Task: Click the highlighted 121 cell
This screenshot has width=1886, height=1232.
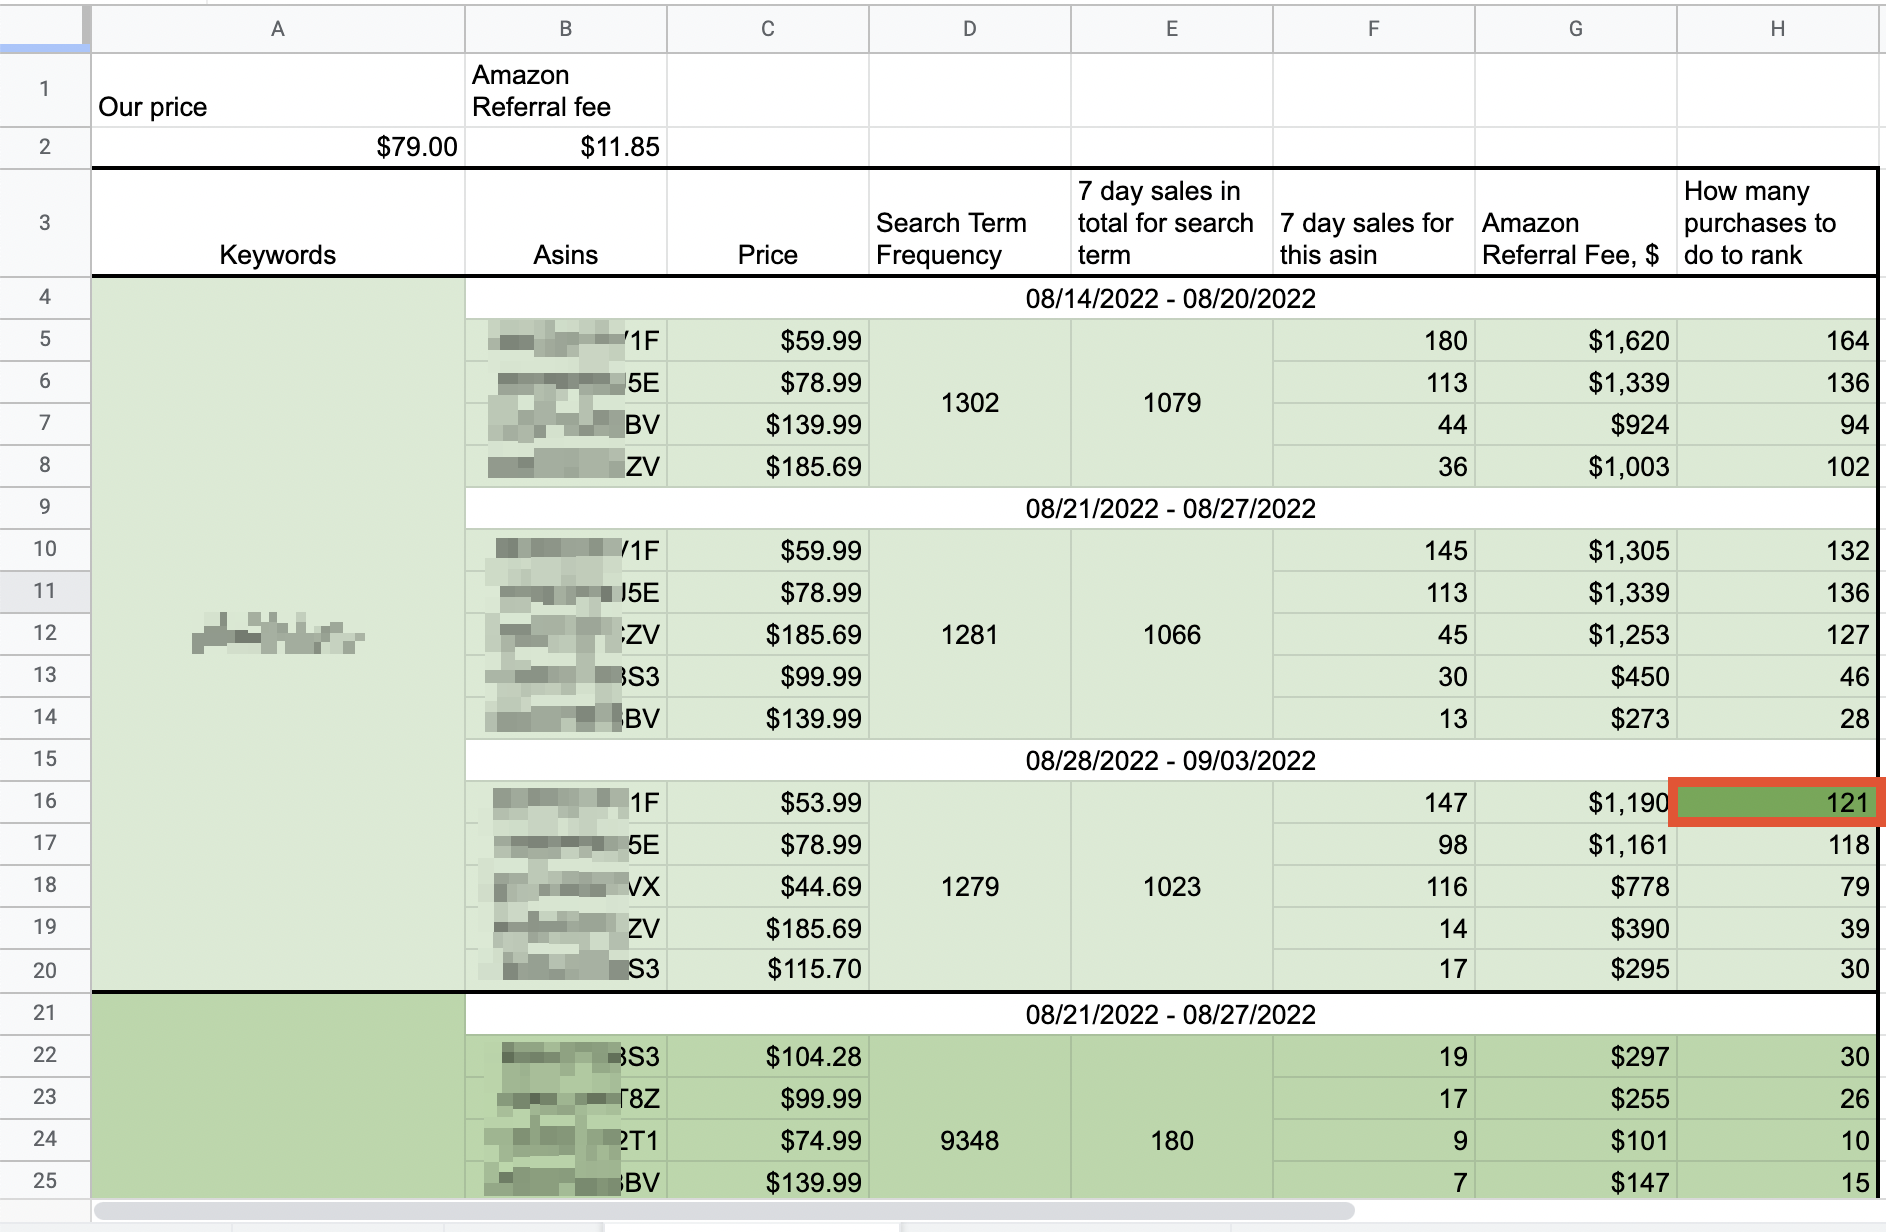Action: pos(1776,802)
